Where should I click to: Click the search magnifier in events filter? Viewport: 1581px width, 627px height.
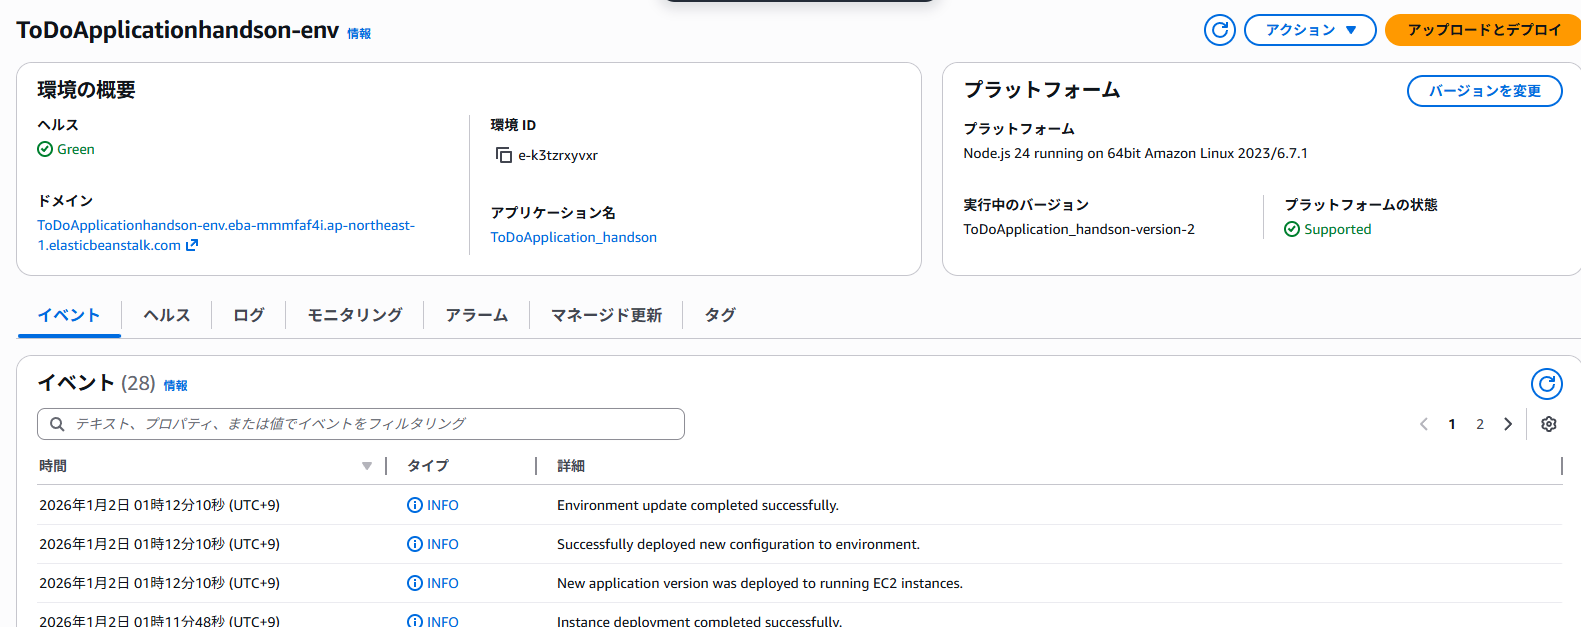(x=57, y=424)
